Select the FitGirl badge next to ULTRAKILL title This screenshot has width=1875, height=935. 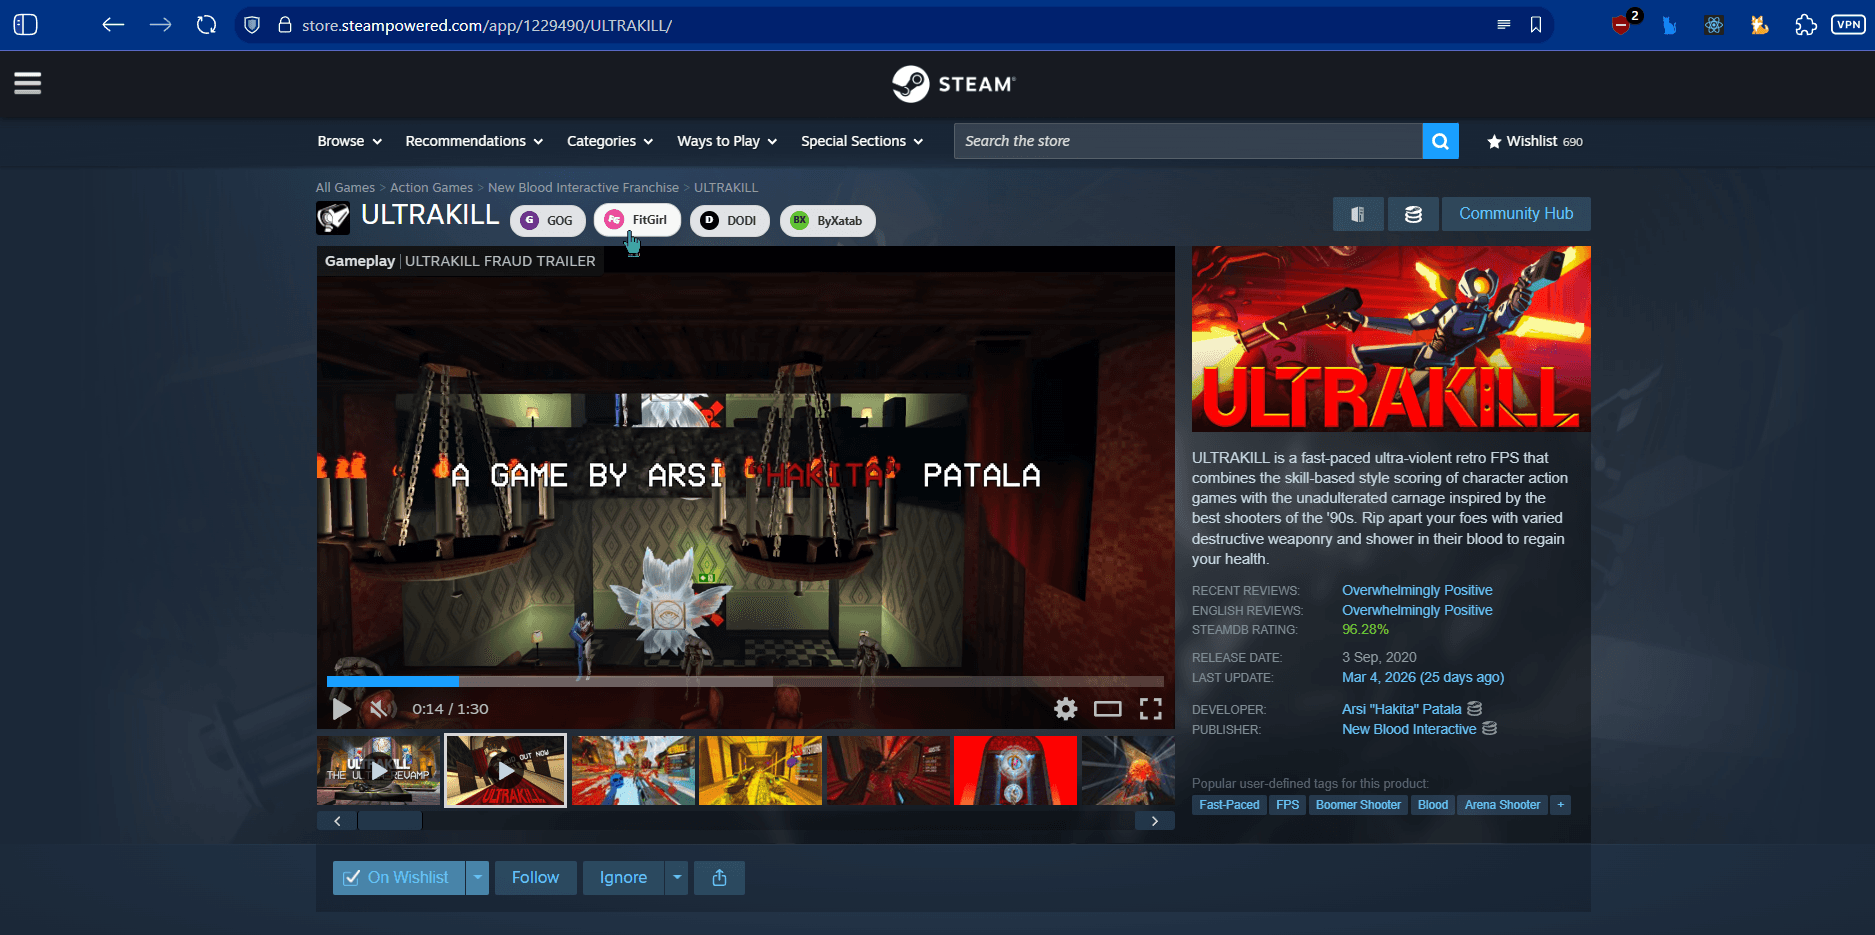pos(637,220)
